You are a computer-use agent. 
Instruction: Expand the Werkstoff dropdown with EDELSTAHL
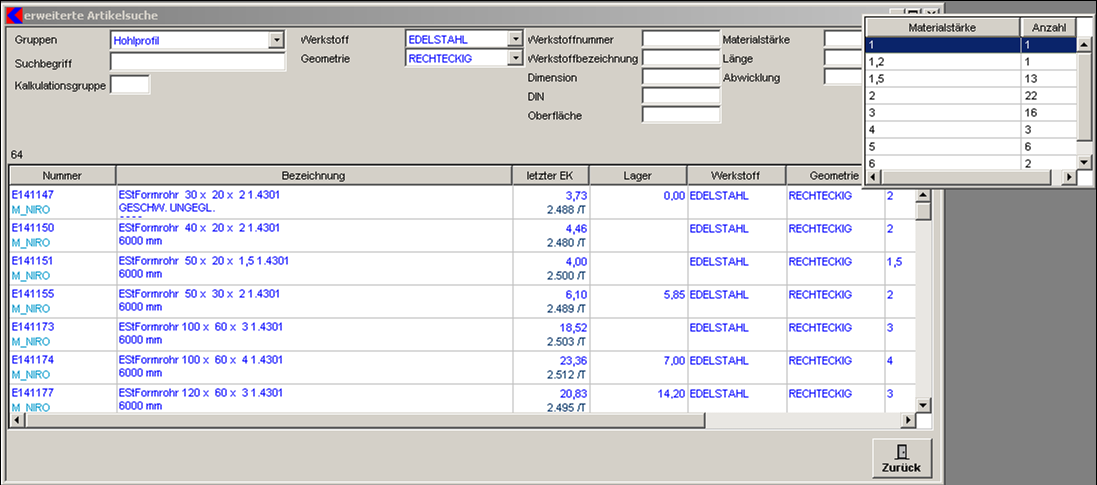pyautogui.click(x=515, y=40)
